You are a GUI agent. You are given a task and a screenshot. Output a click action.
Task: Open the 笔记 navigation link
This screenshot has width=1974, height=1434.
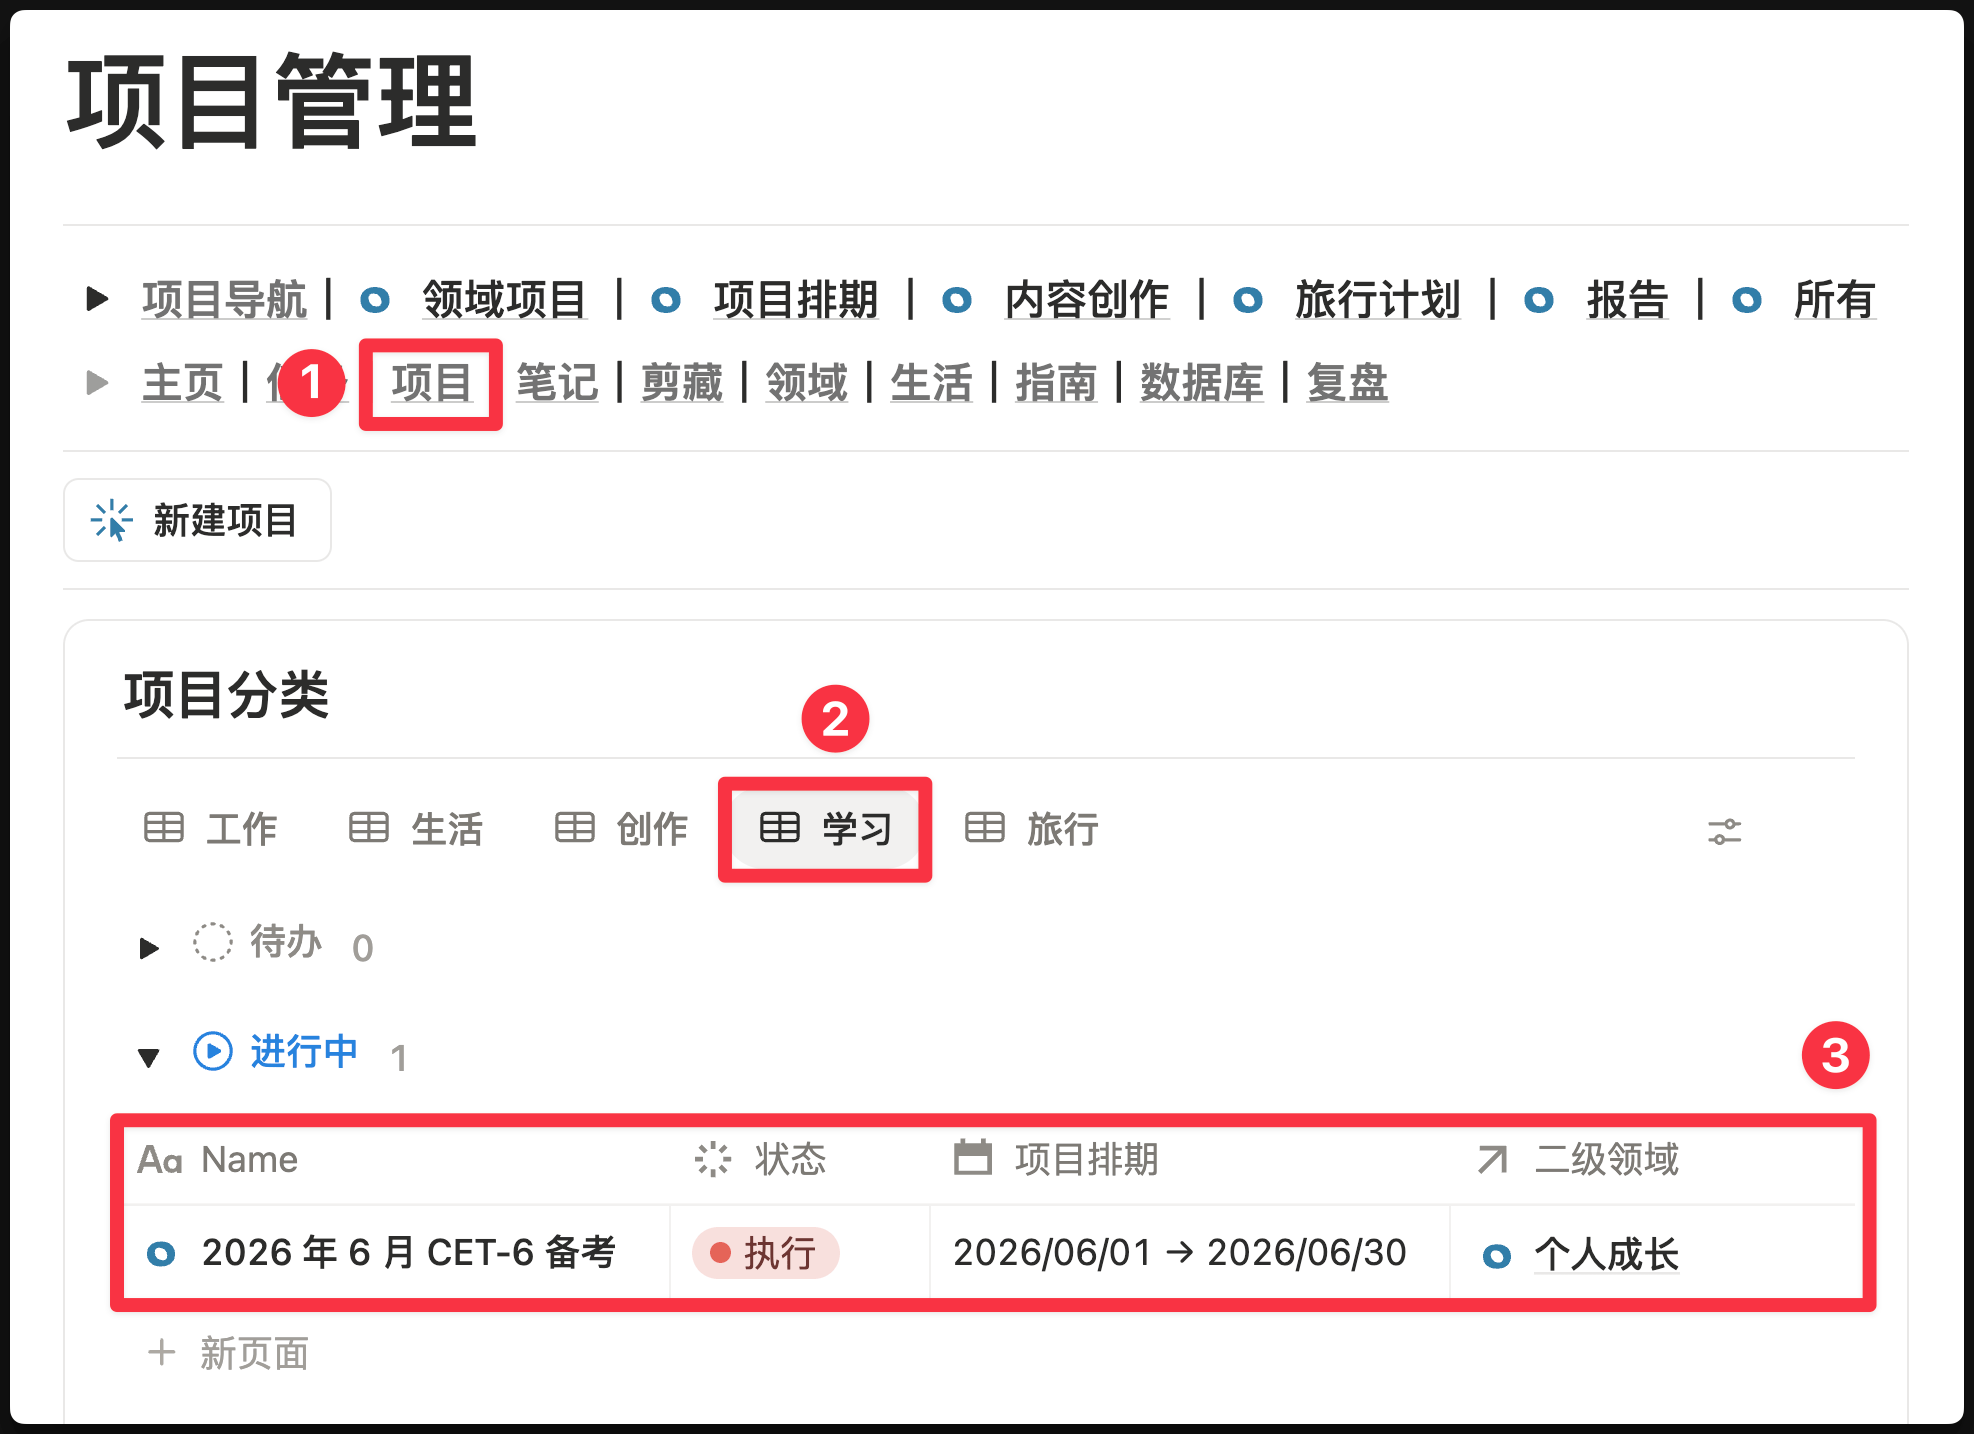click(x=557, y=383)
